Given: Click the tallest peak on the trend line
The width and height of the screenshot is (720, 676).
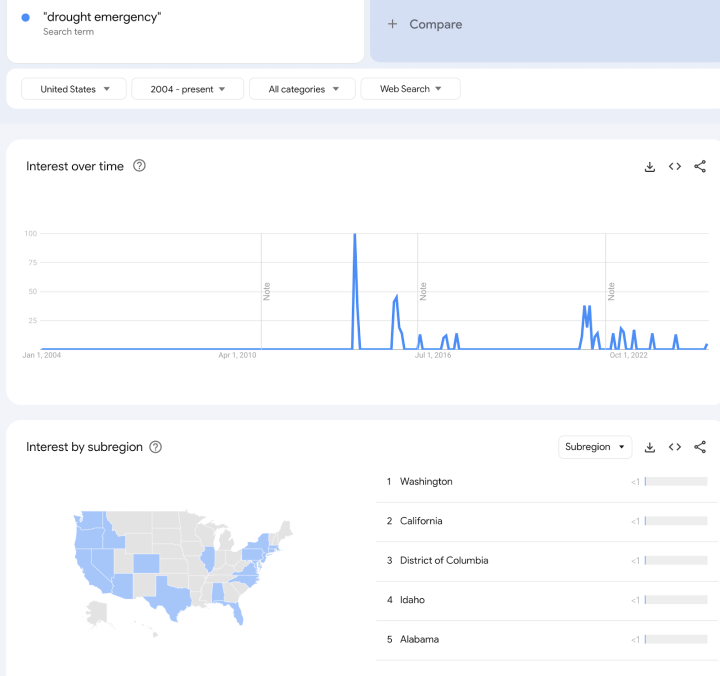Looking at the screenshot, I should point(355,236).
